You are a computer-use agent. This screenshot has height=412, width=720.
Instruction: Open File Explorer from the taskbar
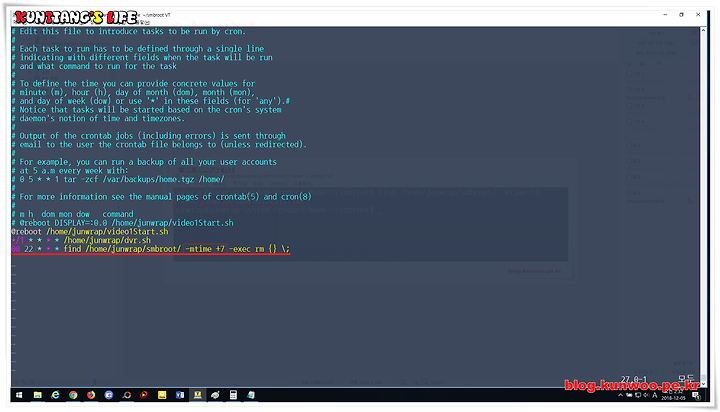point(38,395)
